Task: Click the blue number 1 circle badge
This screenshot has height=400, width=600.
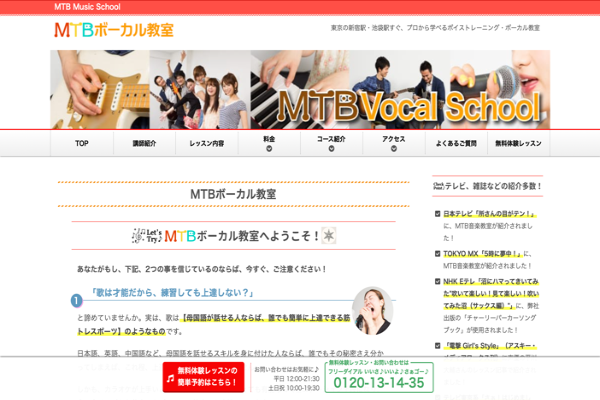Action: 77,300
